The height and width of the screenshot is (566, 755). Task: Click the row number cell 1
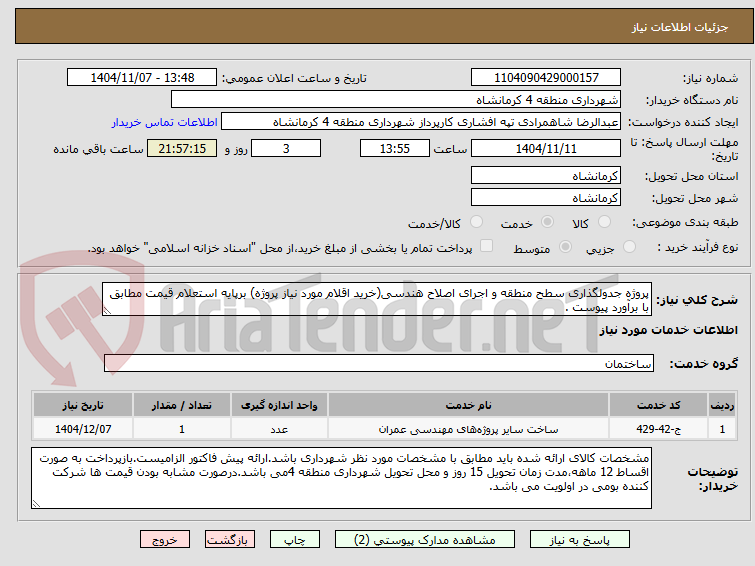tap(722, 429)
